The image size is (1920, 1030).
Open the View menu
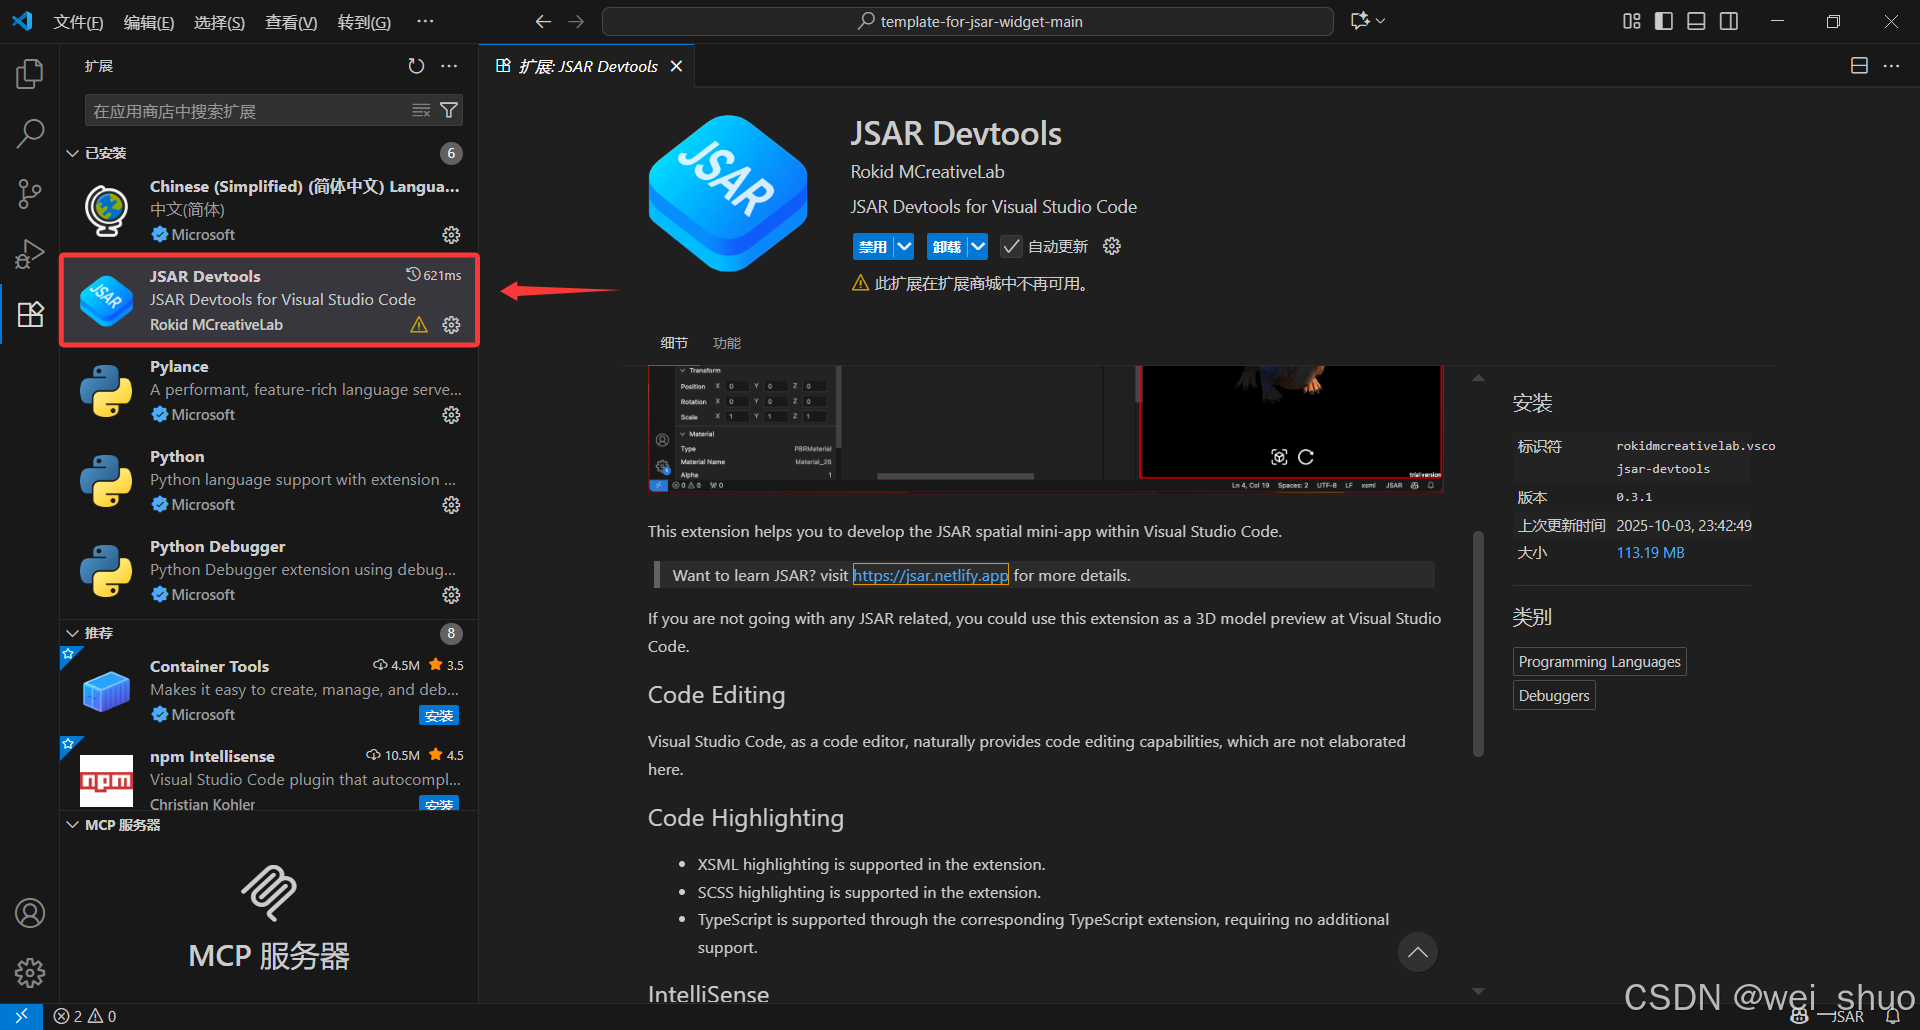[x=291, y=22]
